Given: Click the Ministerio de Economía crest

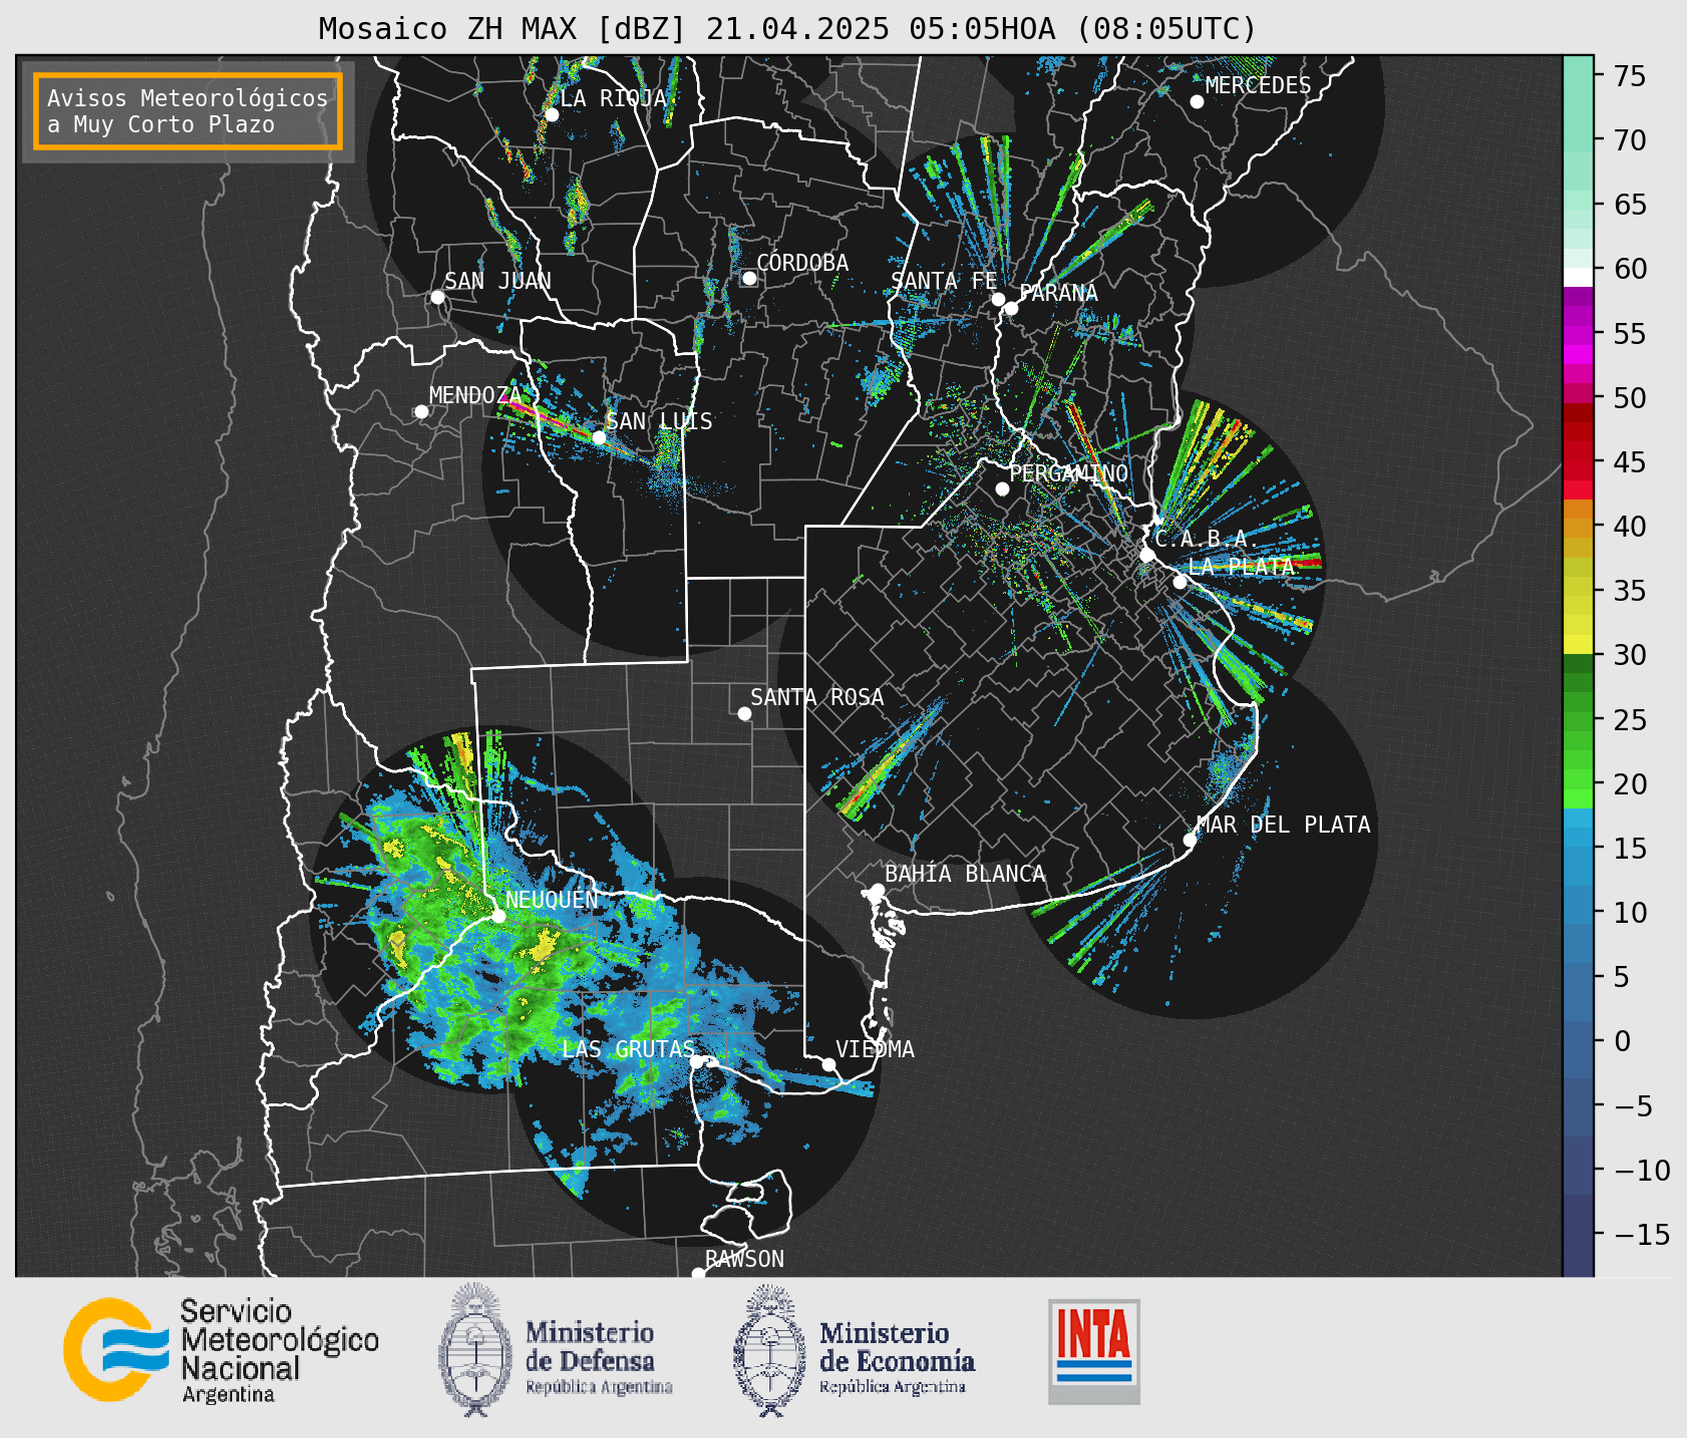Looking at the screenshot, I should (770, 1350).
